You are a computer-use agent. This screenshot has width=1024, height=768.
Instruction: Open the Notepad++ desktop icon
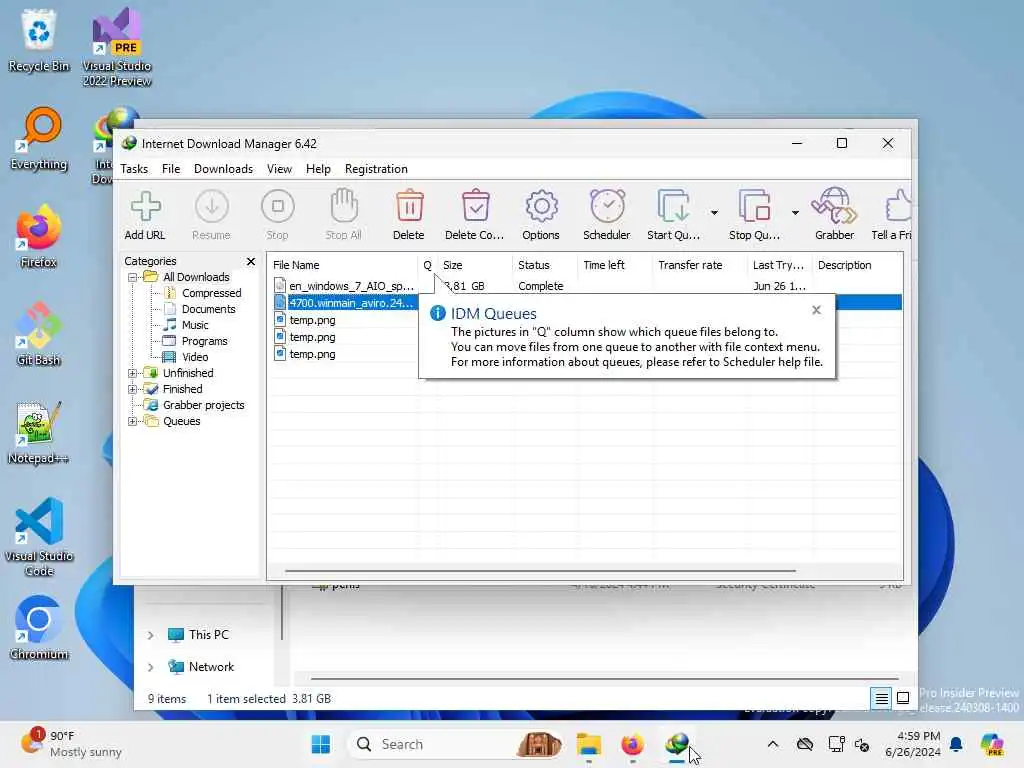click(x=39, y=432)
